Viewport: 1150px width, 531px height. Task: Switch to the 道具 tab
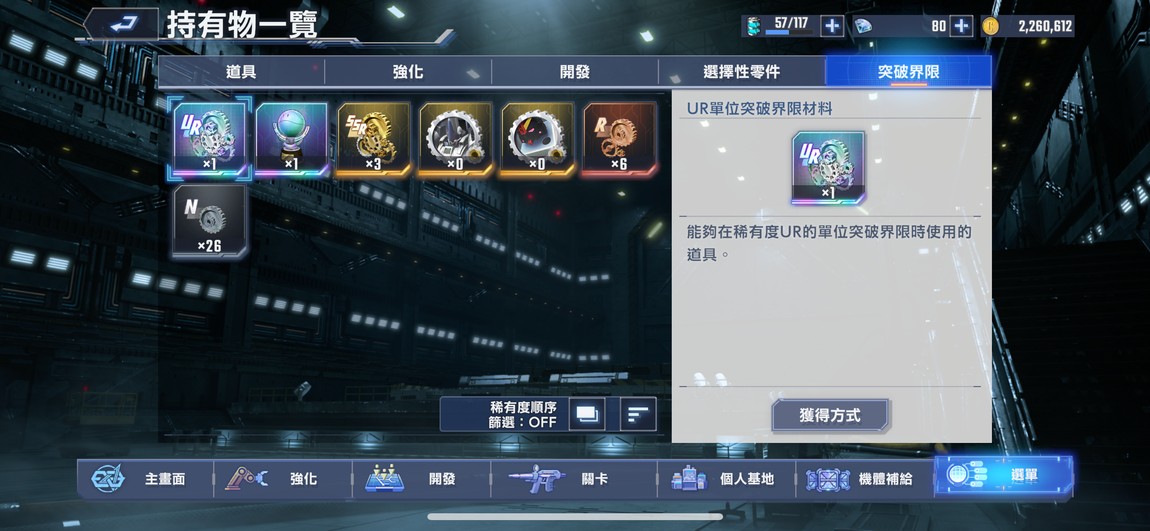241,72
